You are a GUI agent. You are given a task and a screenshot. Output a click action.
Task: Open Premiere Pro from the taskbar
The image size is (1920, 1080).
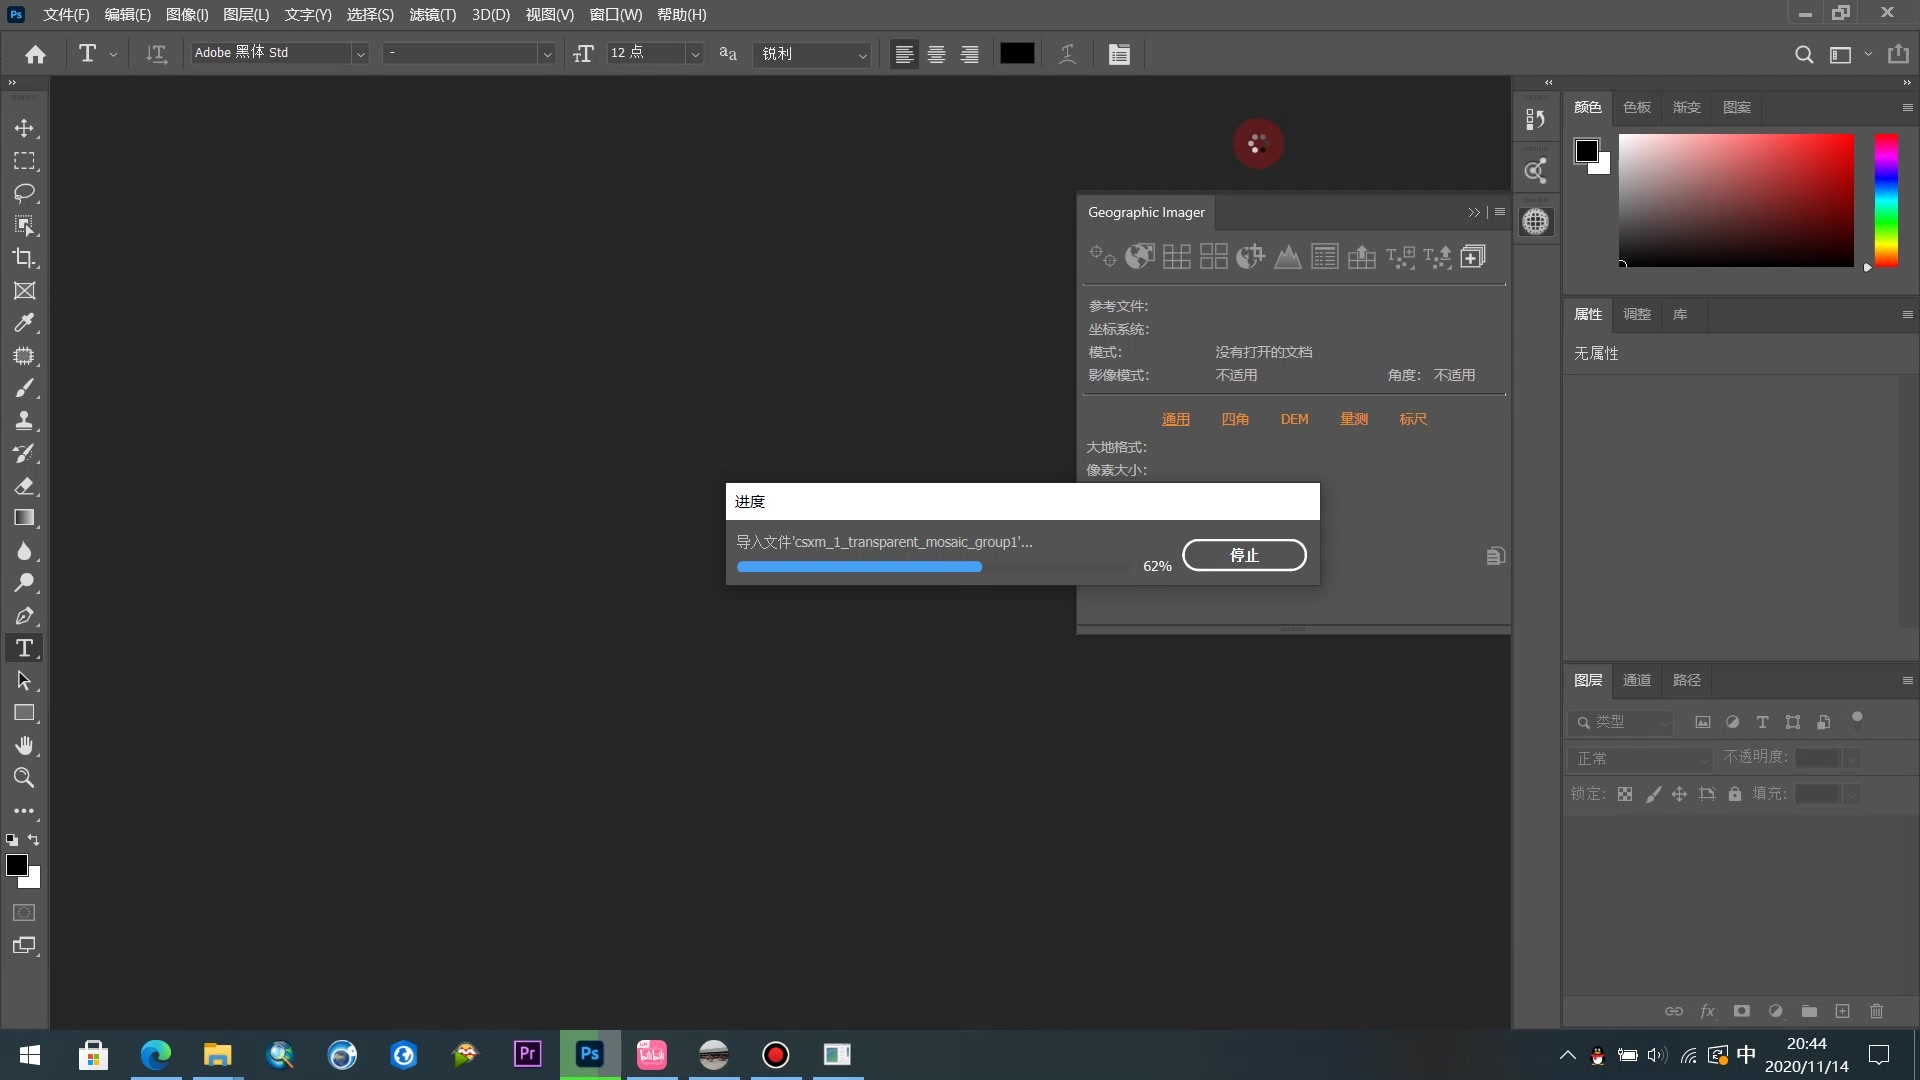[527, 1054]
